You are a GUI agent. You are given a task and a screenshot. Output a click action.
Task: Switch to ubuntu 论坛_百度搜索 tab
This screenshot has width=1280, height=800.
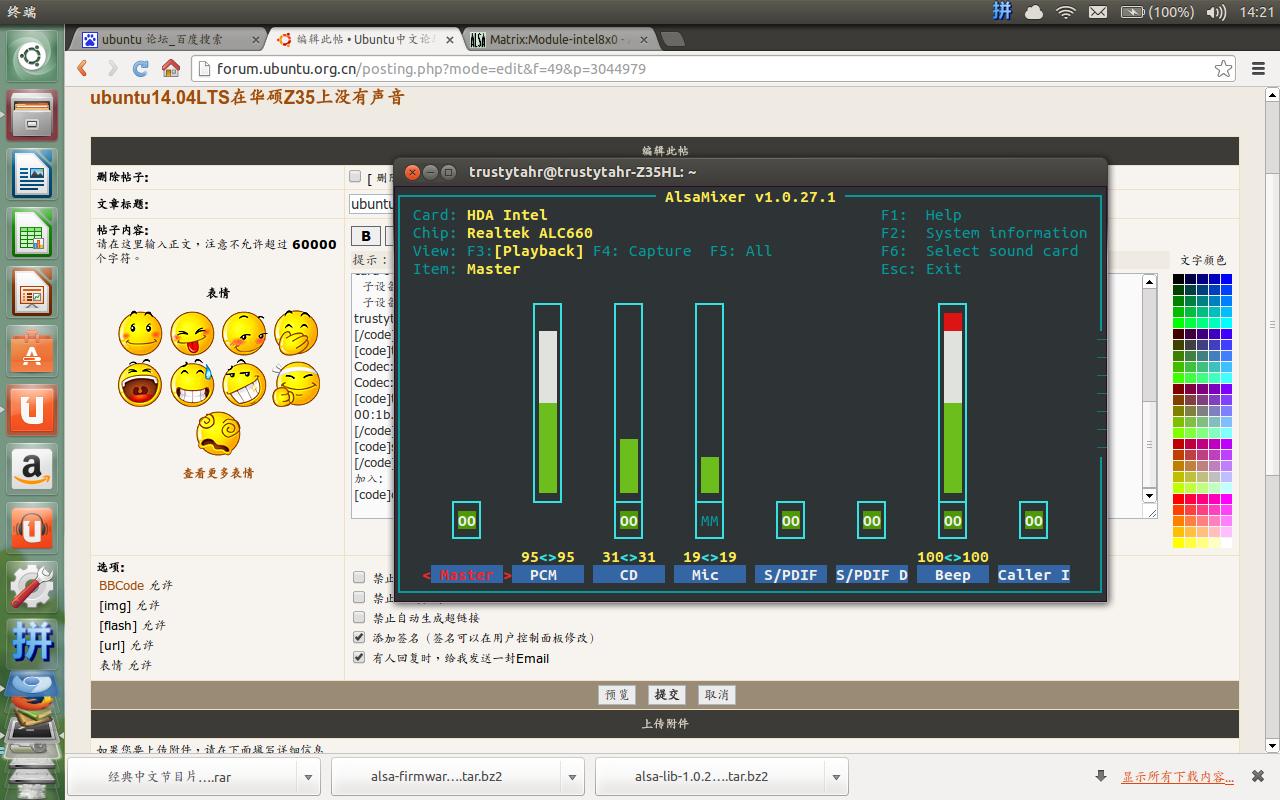click(x=170, y=40)
